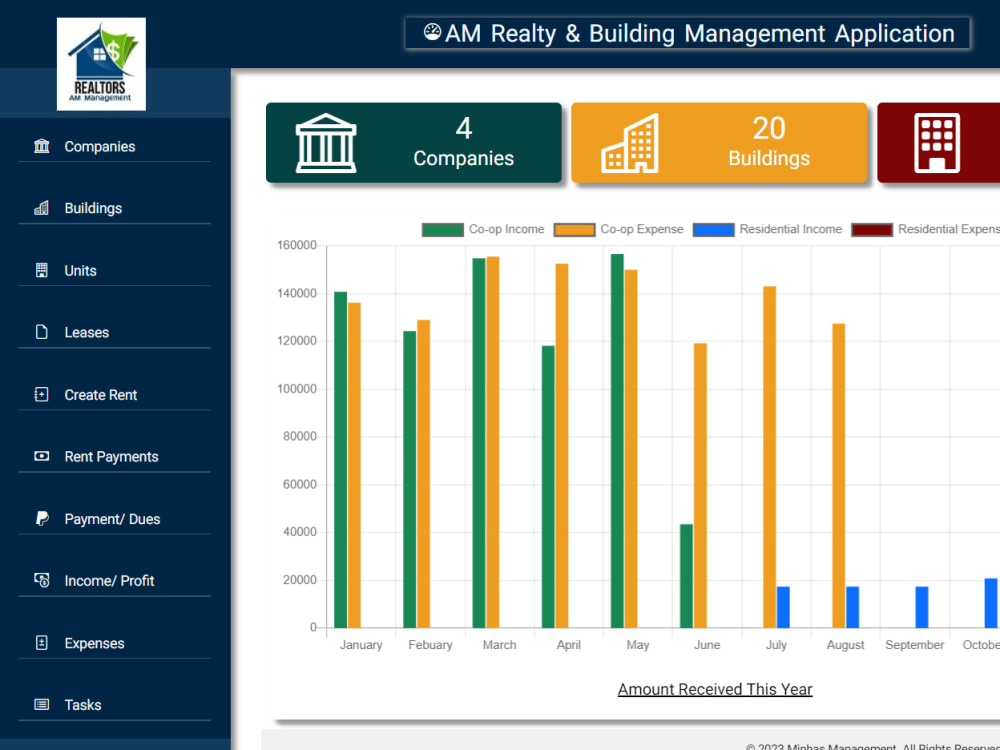Toggle Residential Expense legend dark red swatch
The width and height of the screenshot is (1000, 750).
(x=872, y=230)
